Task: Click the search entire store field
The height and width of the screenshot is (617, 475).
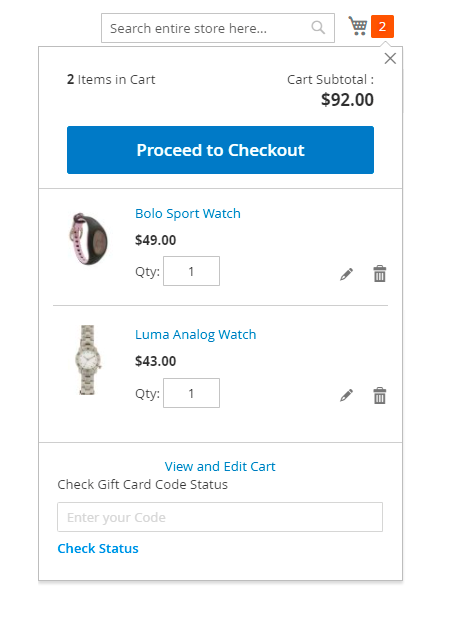Action: point(218,28)
